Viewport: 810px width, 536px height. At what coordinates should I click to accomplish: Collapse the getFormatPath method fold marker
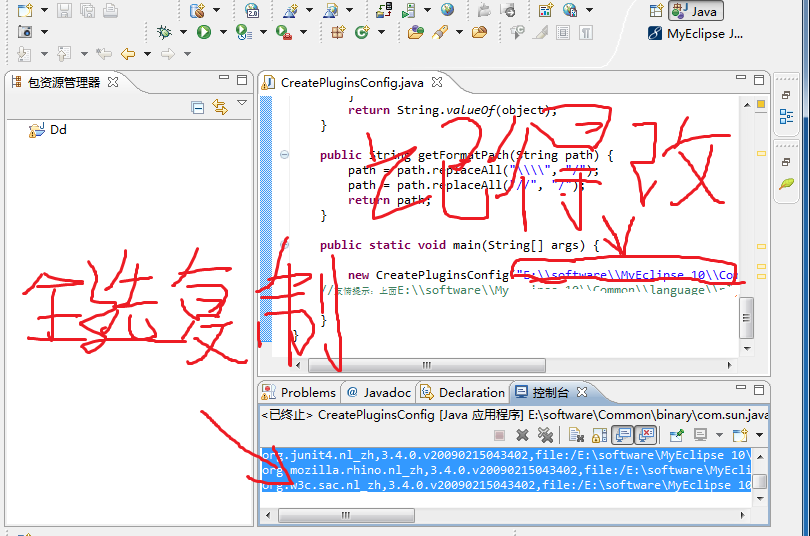tap(284, 155)
